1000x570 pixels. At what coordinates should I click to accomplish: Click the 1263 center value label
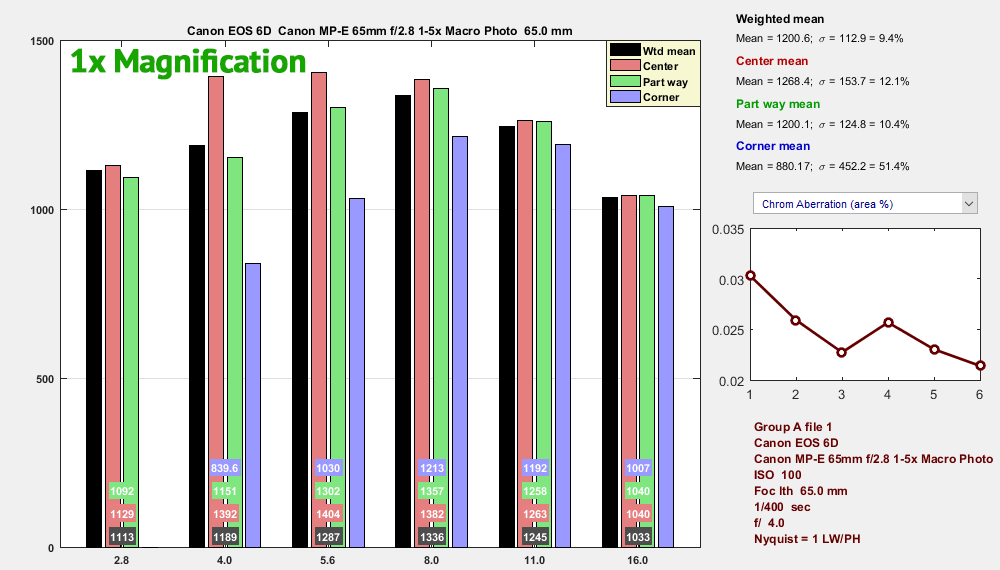[535, 514]
